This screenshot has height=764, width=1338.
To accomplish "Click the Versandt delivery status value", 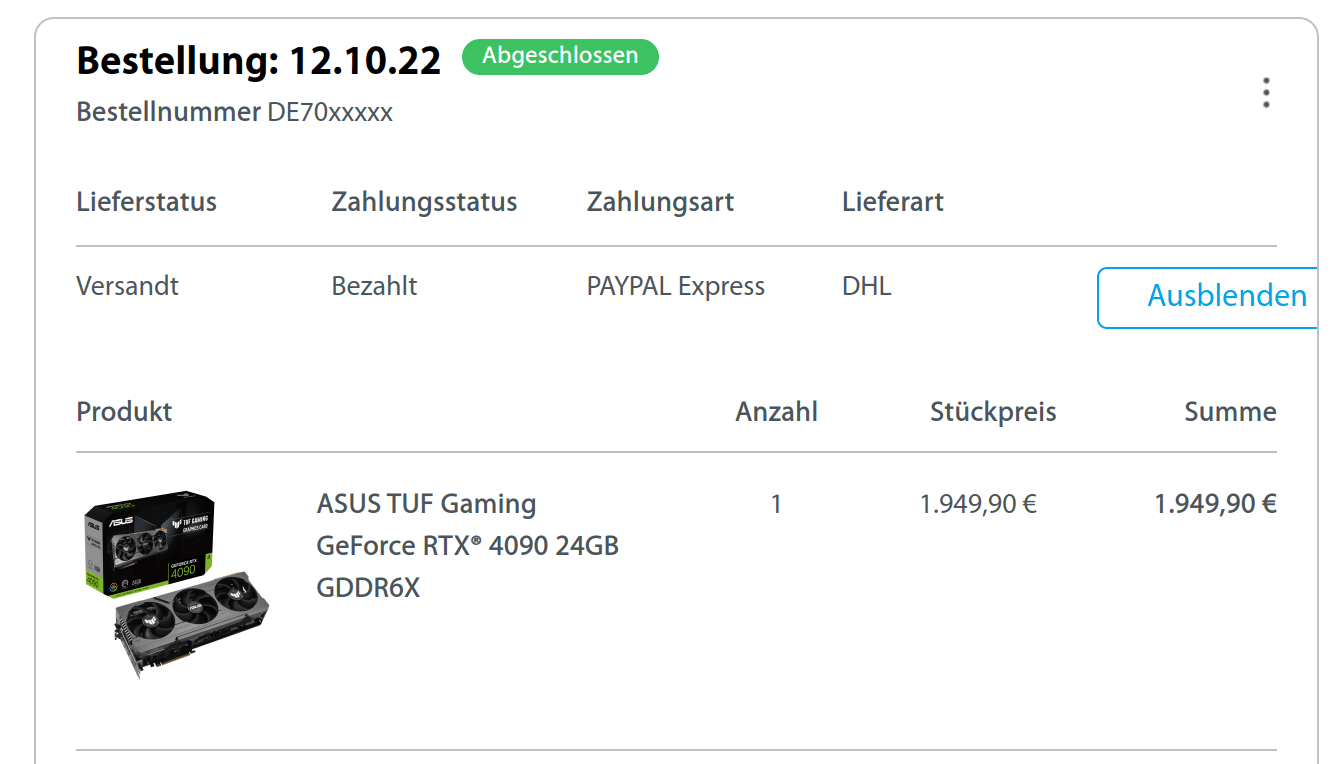I will pos(127,287).
